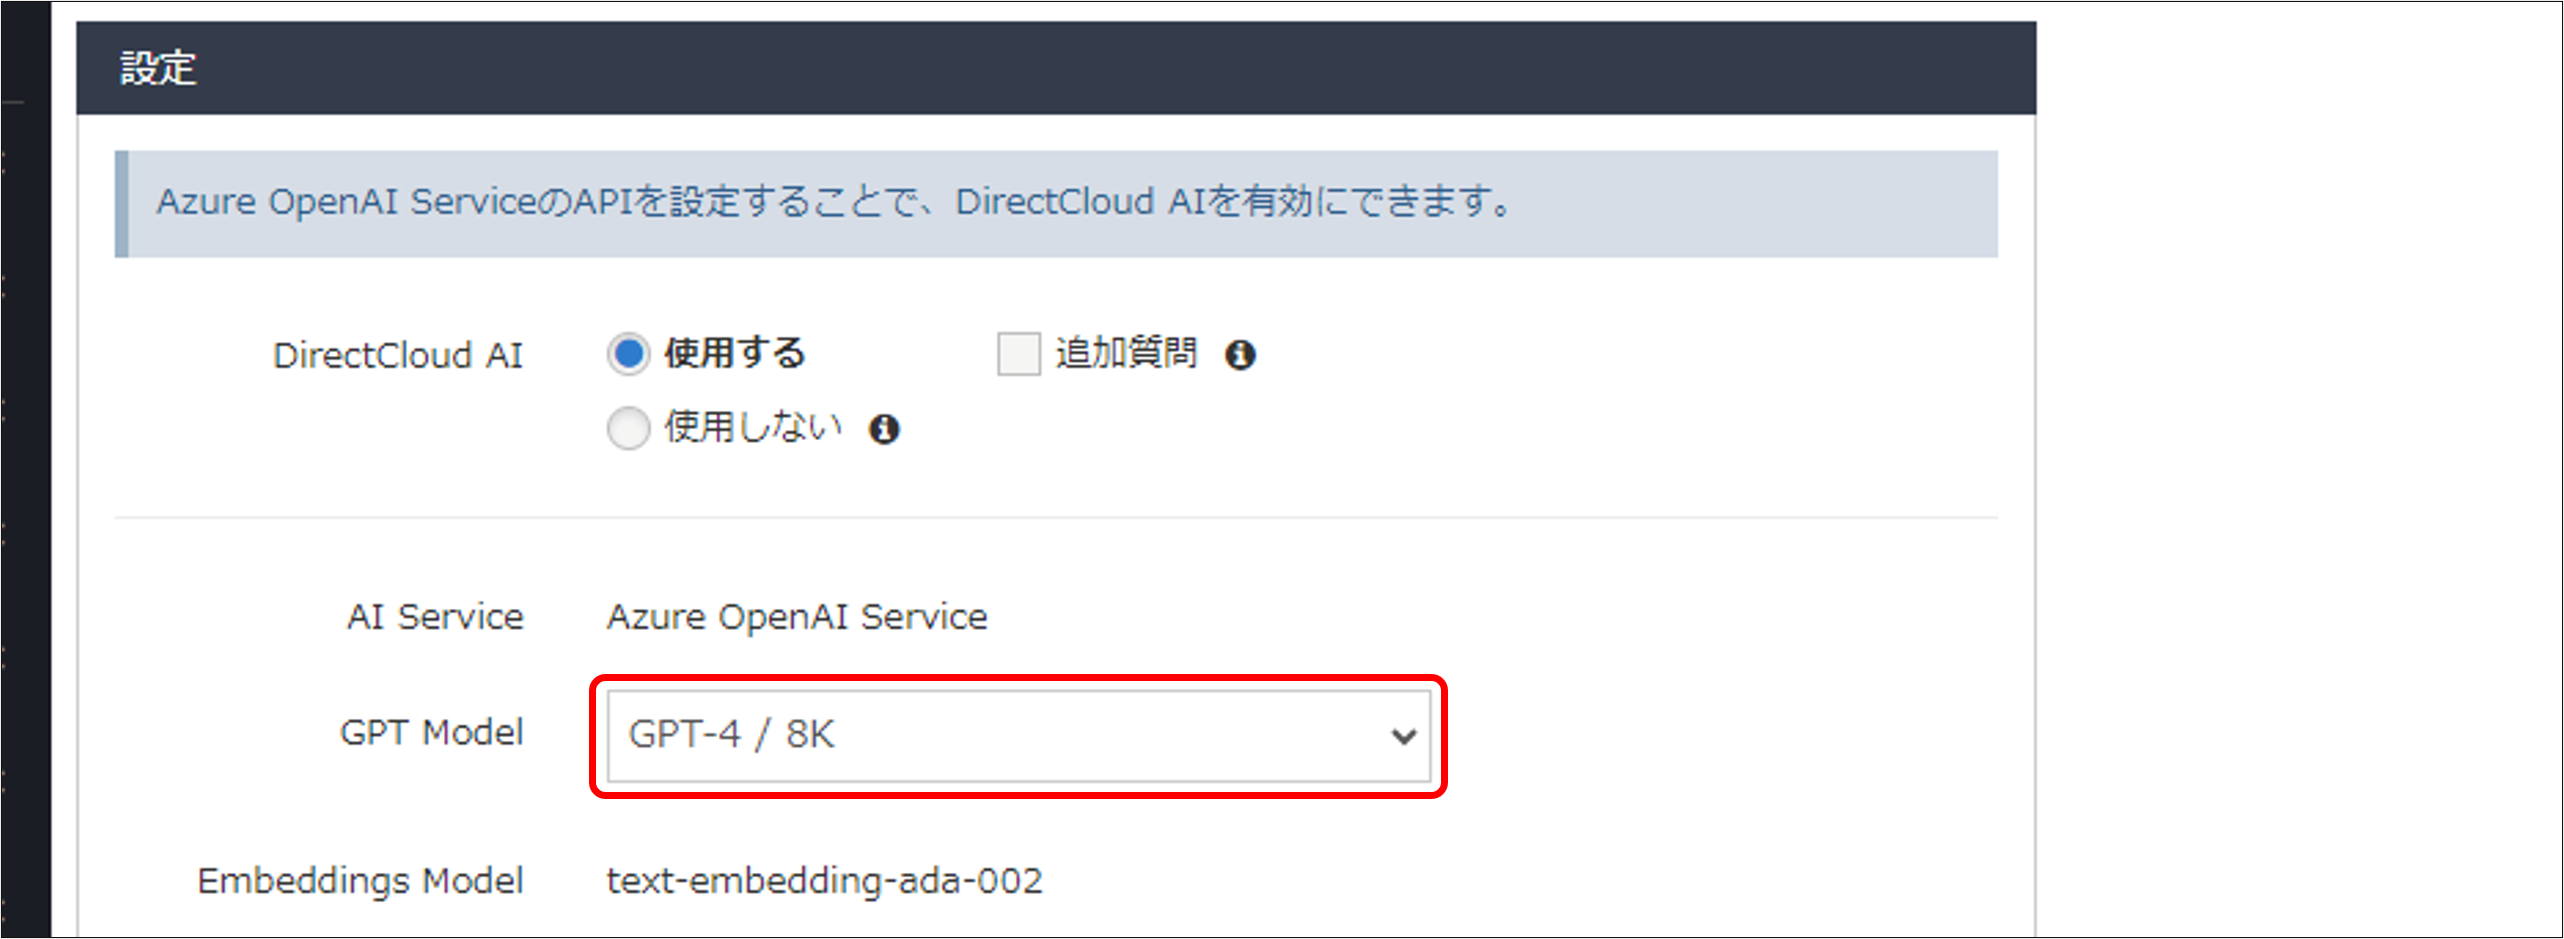Click the DirectCloud AI label
Image resolution: width=2564 pixels, height=939 pixels.
(400, 354)
